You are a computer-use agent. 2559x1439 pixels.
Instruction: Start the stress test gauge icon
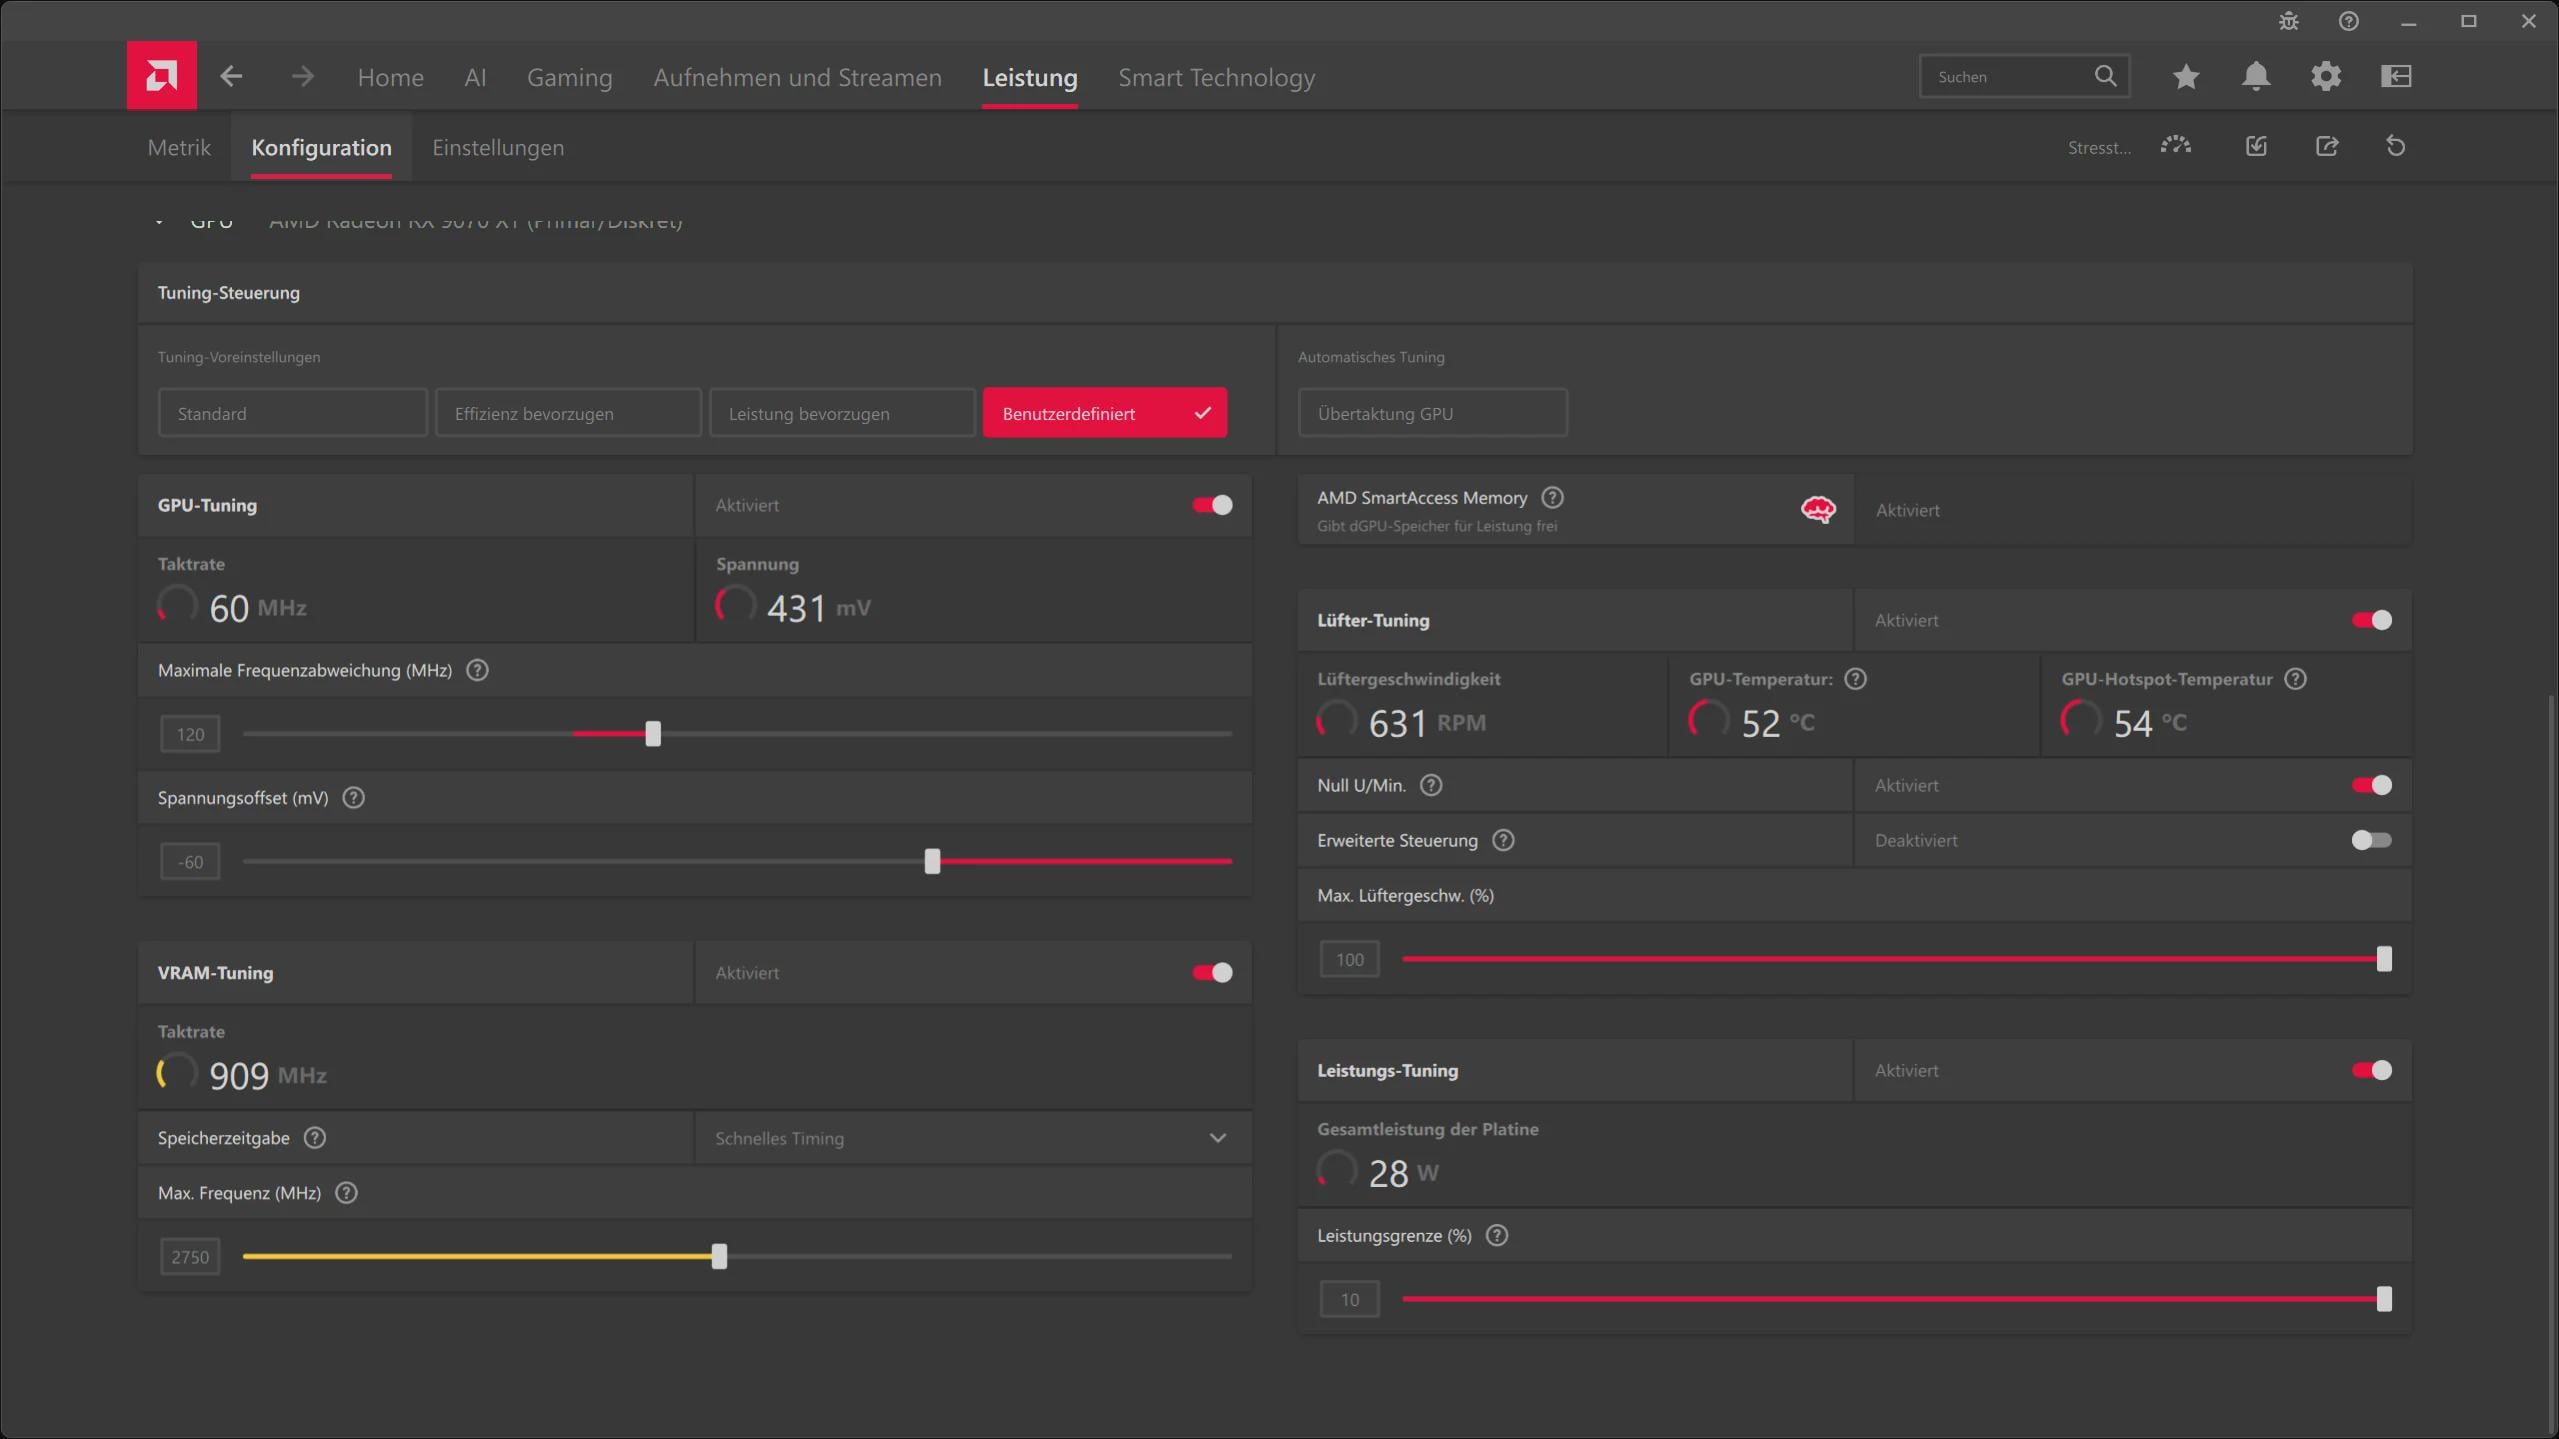point(2176,146)
